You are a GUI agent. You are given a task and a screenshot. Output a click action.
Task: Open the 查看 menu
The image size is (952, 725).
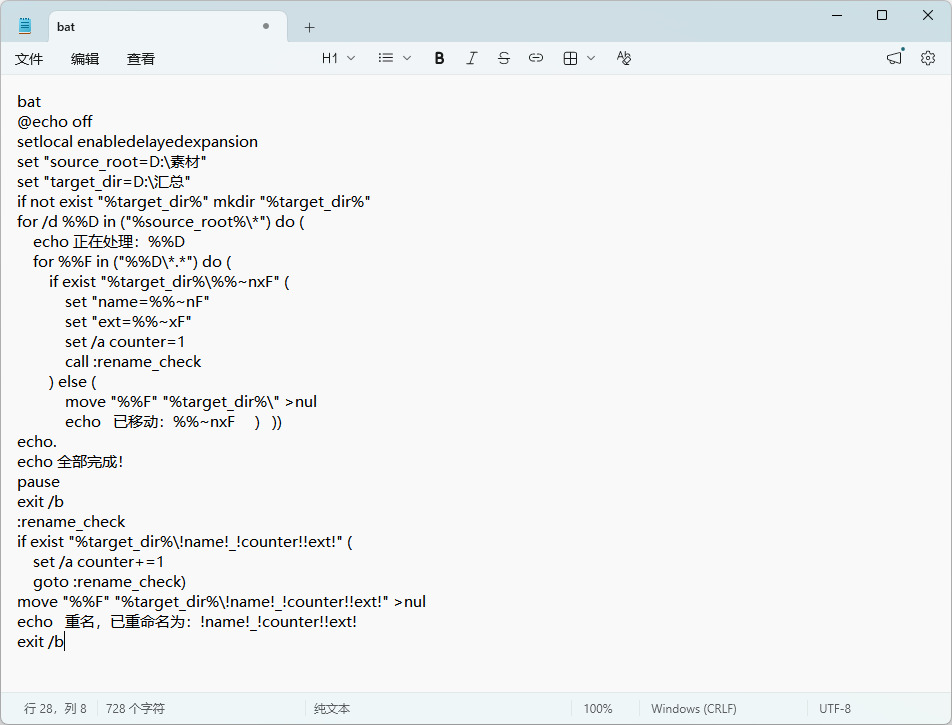141,59
